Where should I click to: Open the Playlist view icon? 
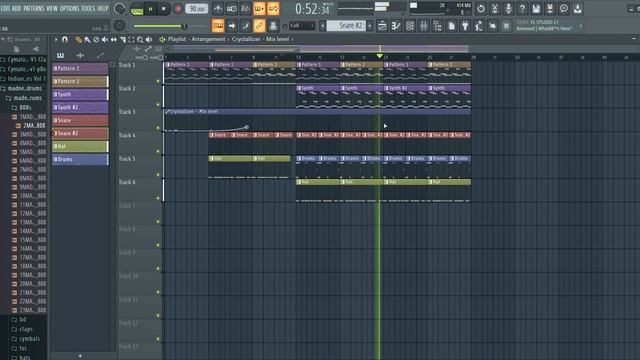pyautogui.click(x=382, y=26)
